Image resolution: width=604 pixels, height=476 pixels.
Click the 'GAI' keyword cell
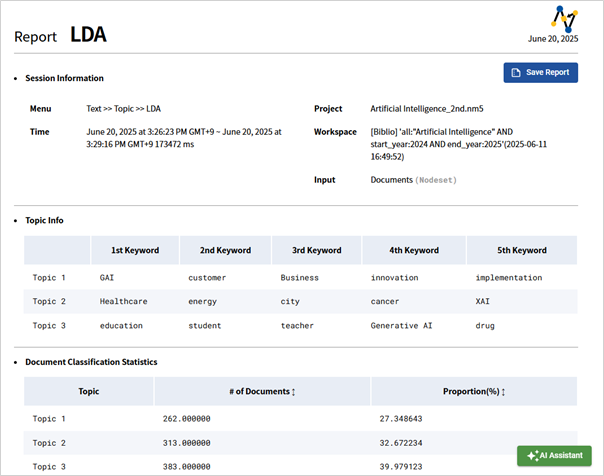[107, 278]
